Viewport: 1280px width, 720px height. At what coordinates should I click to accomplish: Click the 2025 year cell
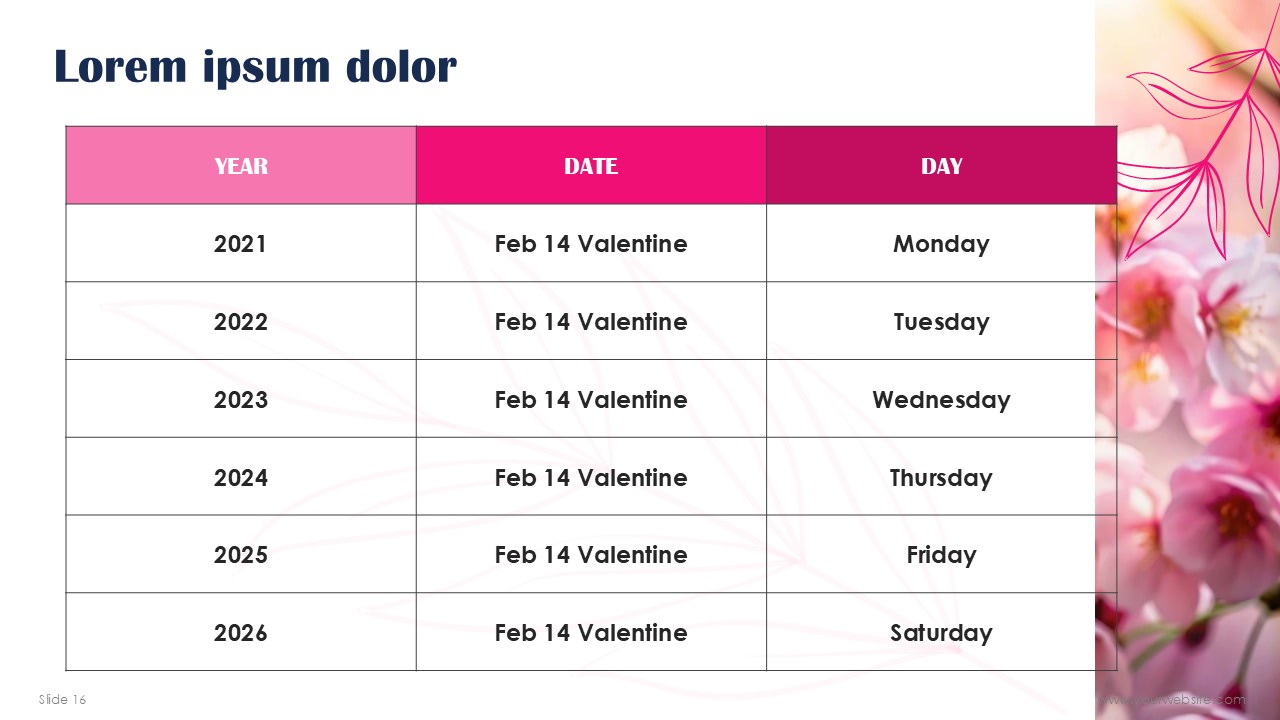click(241, 554)
